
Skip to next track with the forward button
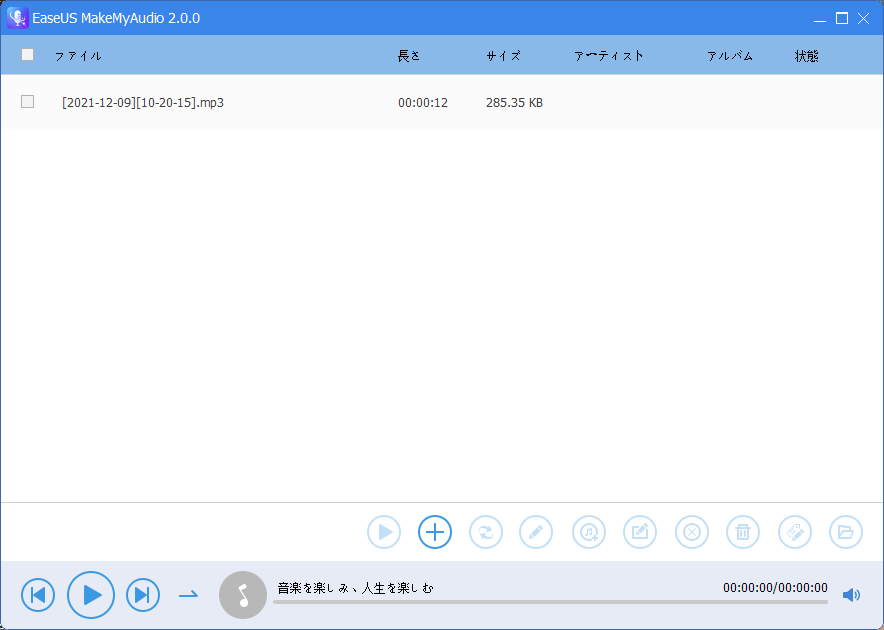coord(143,594)
